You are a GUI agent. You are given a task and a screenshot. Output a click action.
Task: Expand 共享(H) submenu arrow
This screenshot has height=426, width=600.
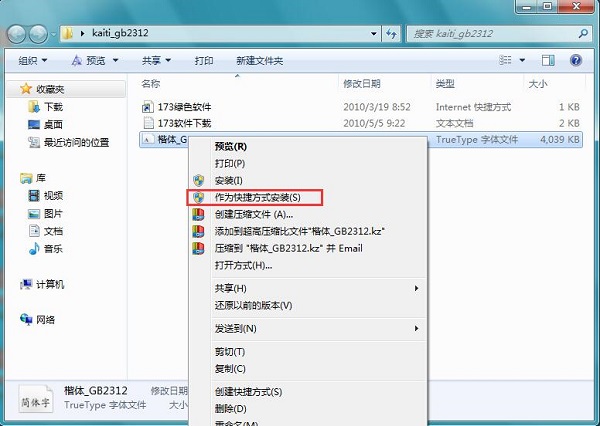pos(416,288)
